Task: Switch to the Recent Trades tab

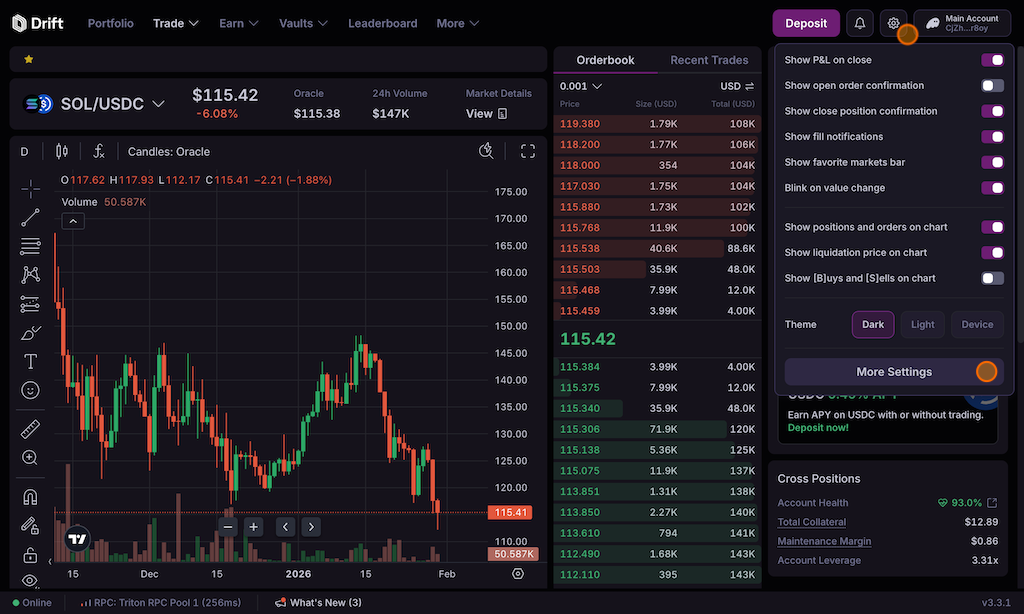Action: [709, 60]
